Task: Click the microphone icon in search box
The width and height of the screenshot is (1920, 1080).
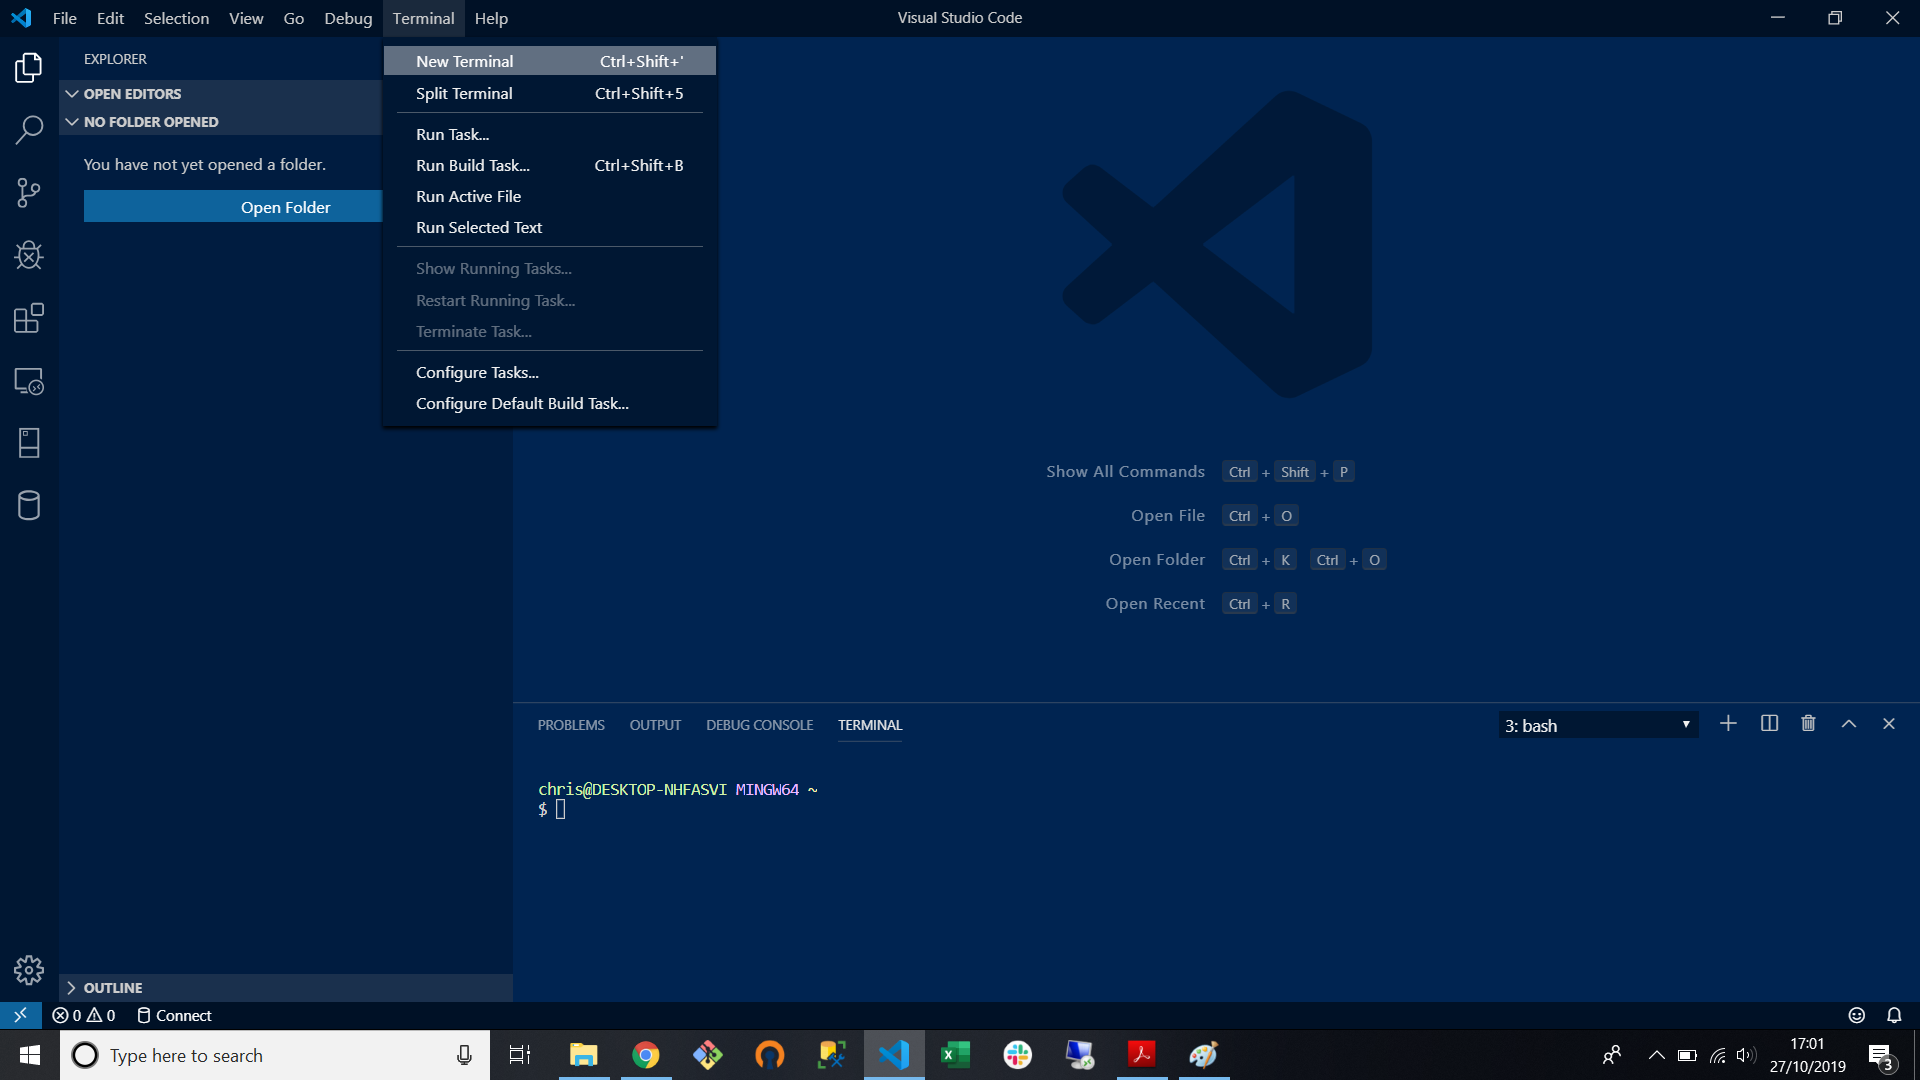Action: (464, 1055)
